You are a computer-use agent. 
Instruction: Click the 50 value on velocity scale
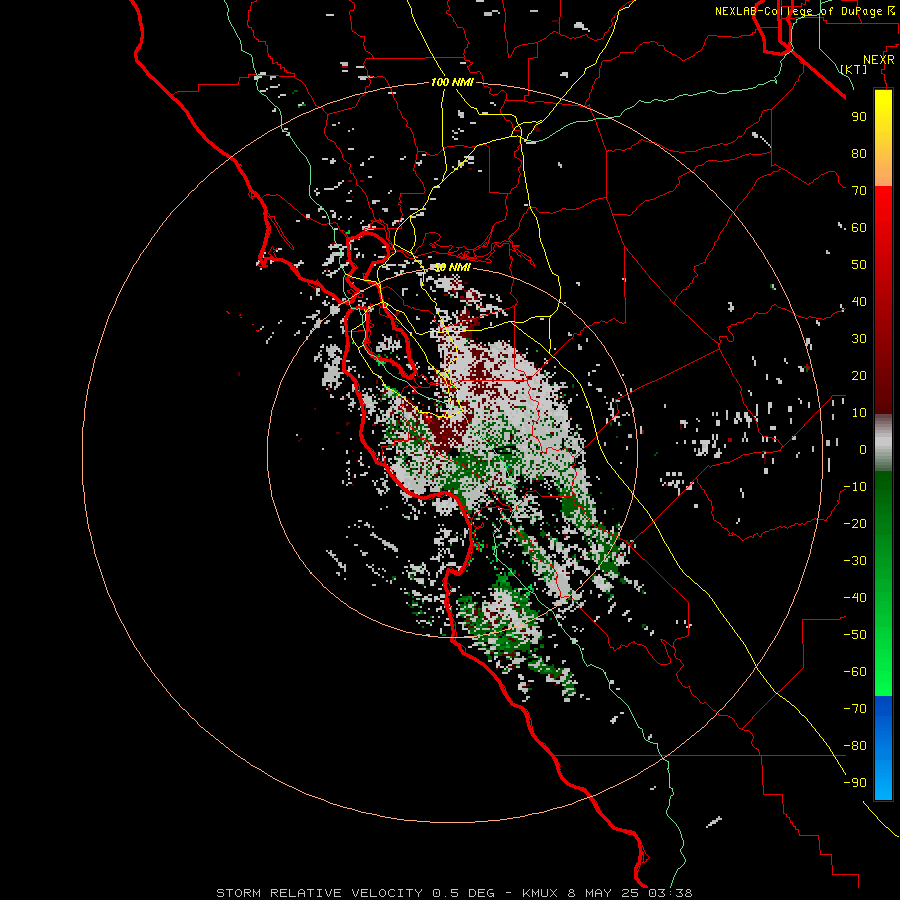tap(859, 265)
